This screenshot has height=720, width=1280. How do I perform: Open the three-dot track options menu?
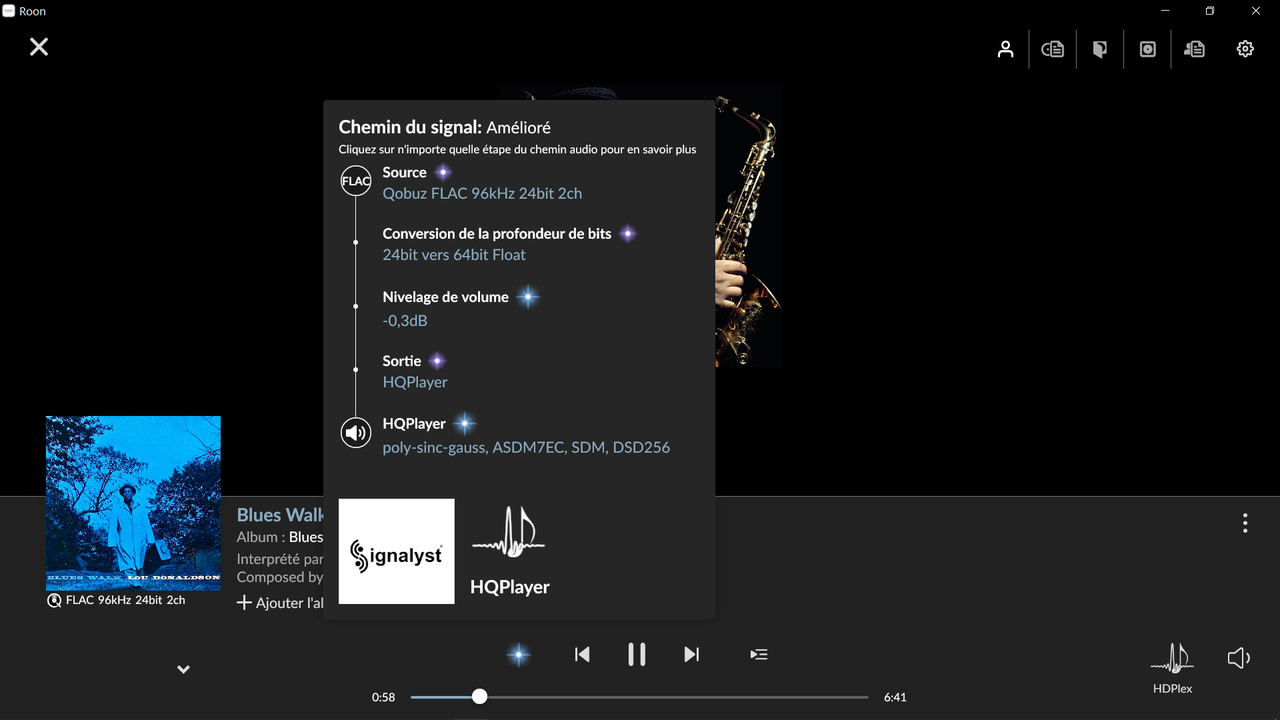1245,523
